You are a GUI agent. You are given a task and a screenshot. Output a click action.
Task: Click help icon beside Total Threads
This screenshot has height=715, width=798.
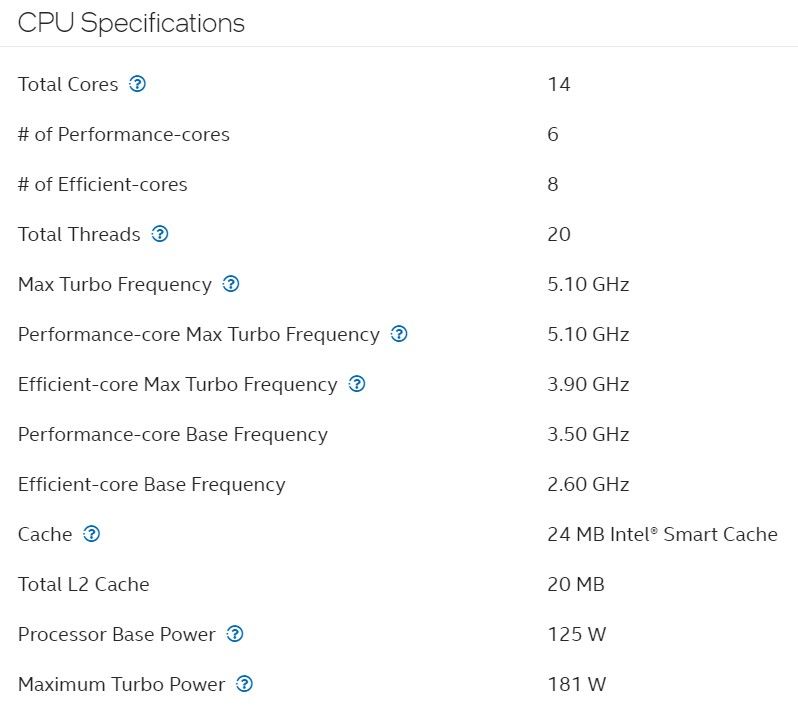(x=160, y=234)
